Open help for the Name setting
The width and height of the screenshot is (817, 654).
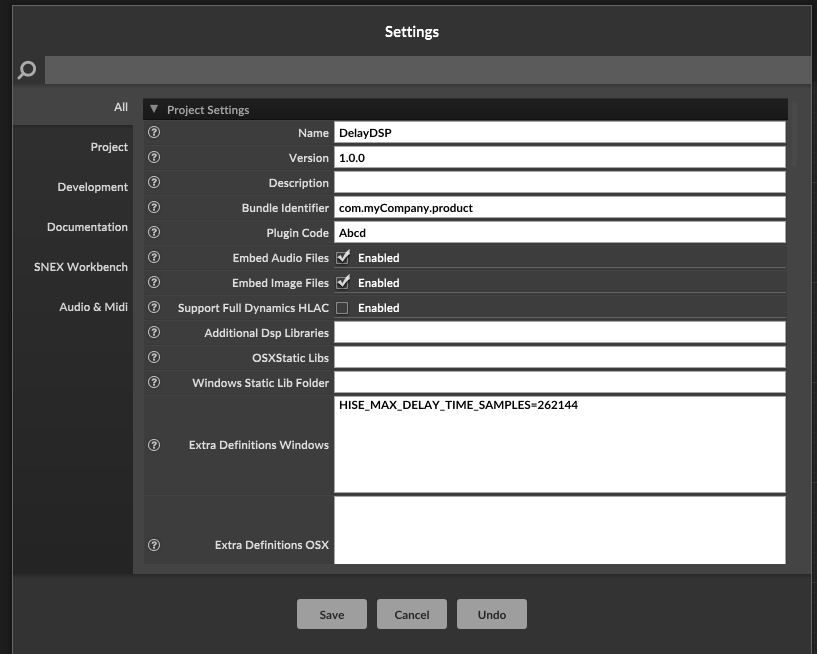[x=154, y=132]
